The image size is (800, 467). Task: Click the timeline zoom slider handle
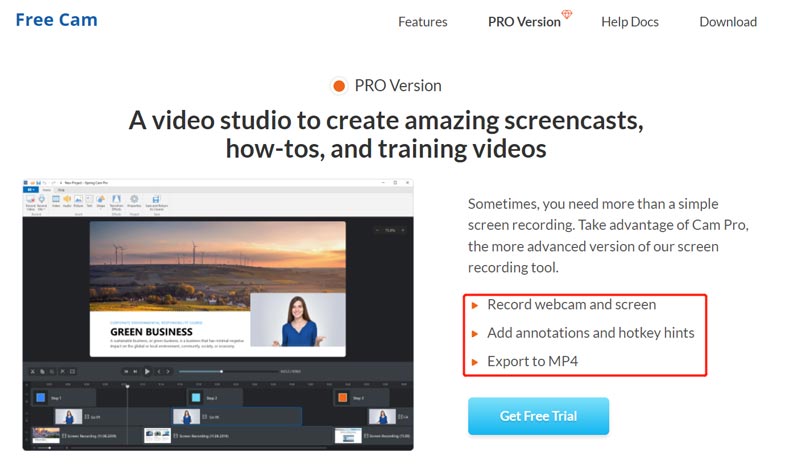(49, 448)
